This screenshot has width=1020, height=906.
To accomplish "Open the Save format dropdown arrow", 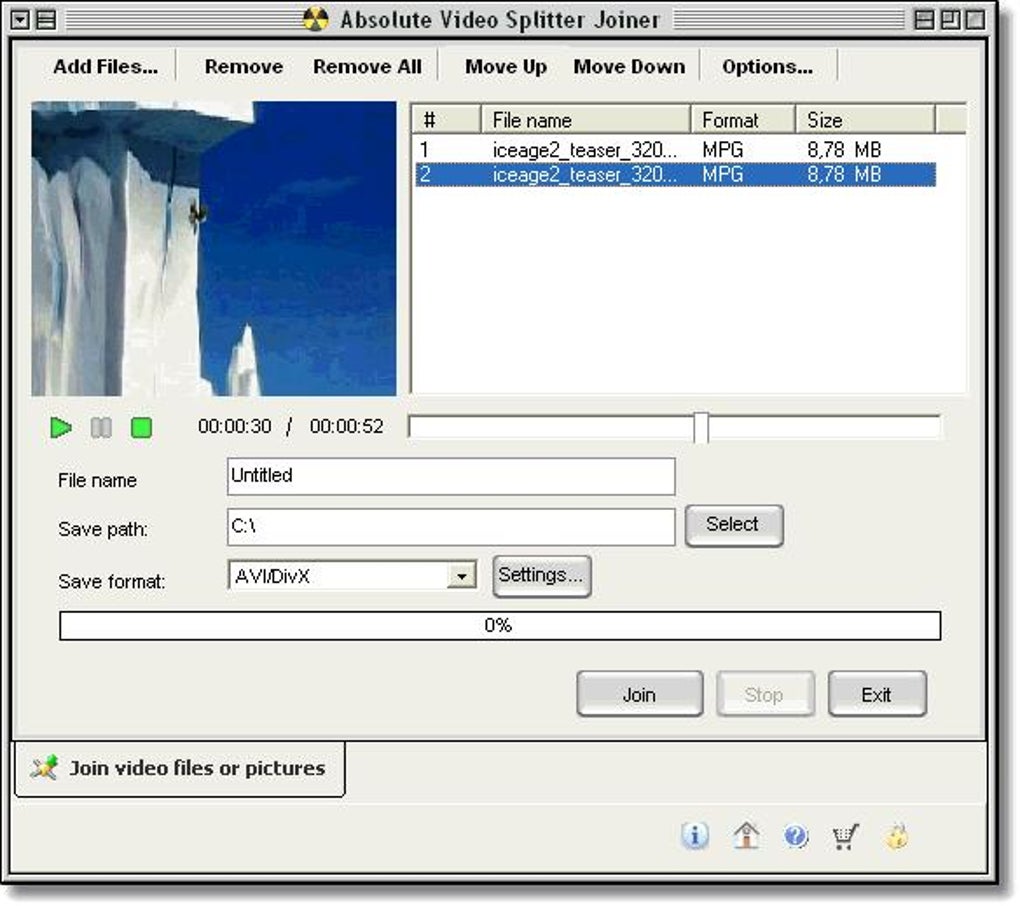I will click(x=461, y=576).
